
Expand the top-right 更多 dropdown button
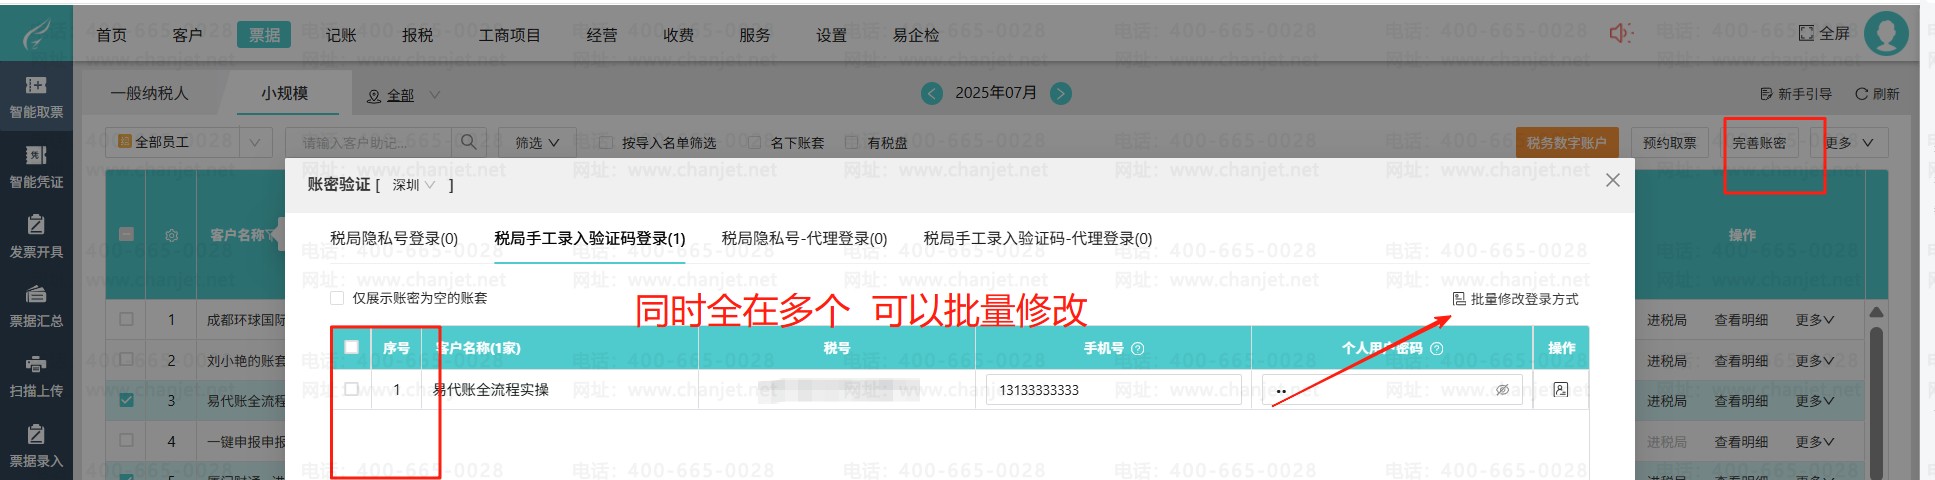(1849, 142)
